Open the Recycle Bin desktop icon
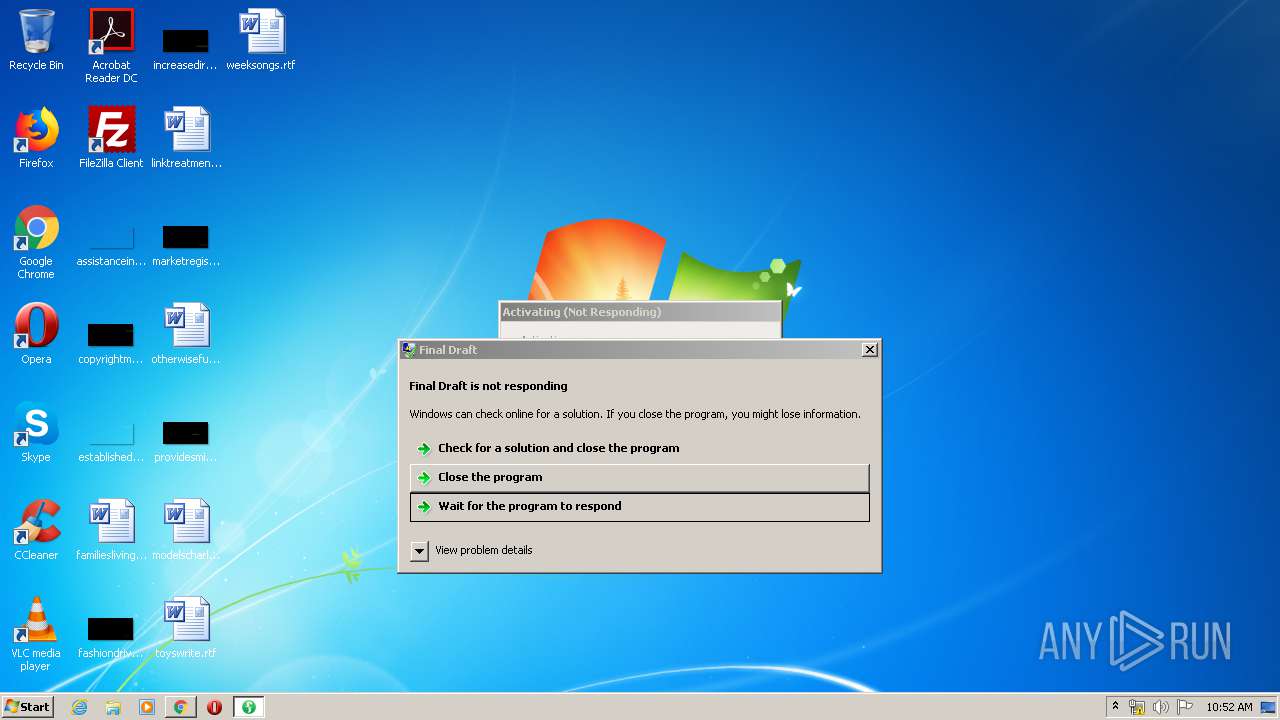 pos(36,40)
